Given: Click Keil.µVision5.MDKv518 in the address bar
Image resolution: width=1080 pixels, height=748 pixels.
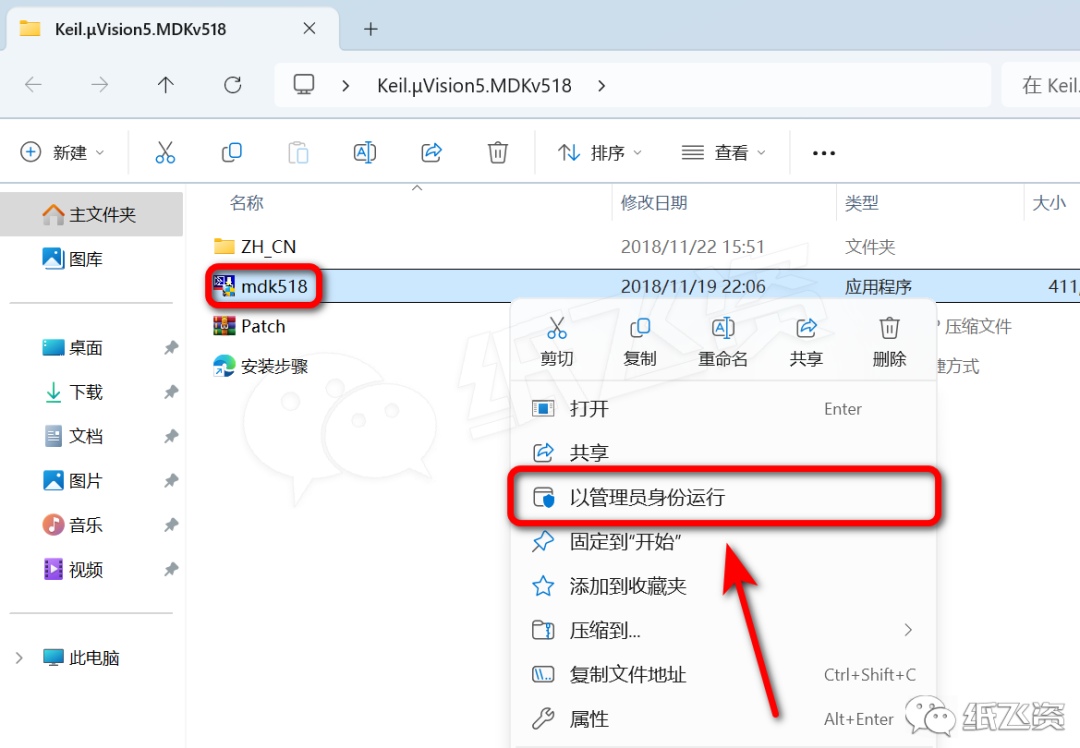Looking at the screenshot, I should tap(474, 85).
